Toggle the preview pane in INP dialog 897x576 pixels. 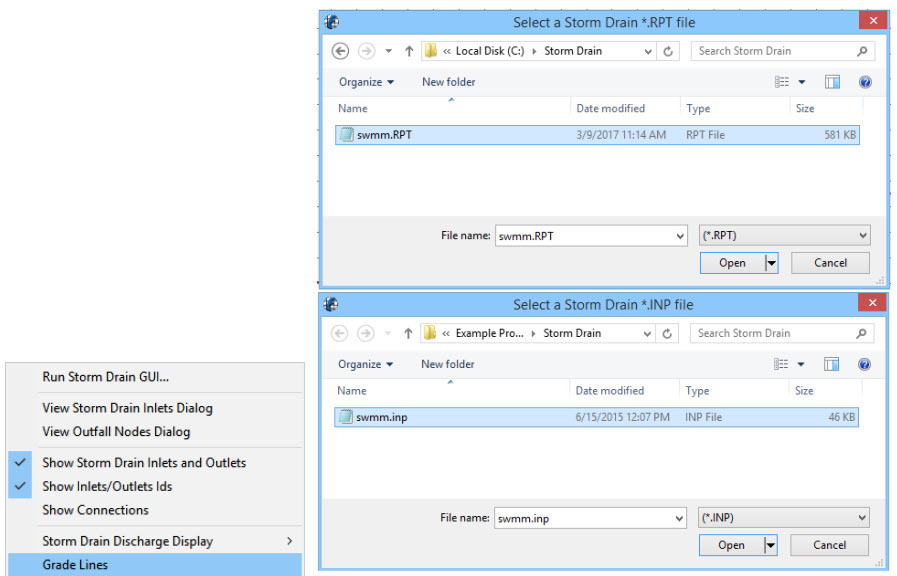coord(832,365)
